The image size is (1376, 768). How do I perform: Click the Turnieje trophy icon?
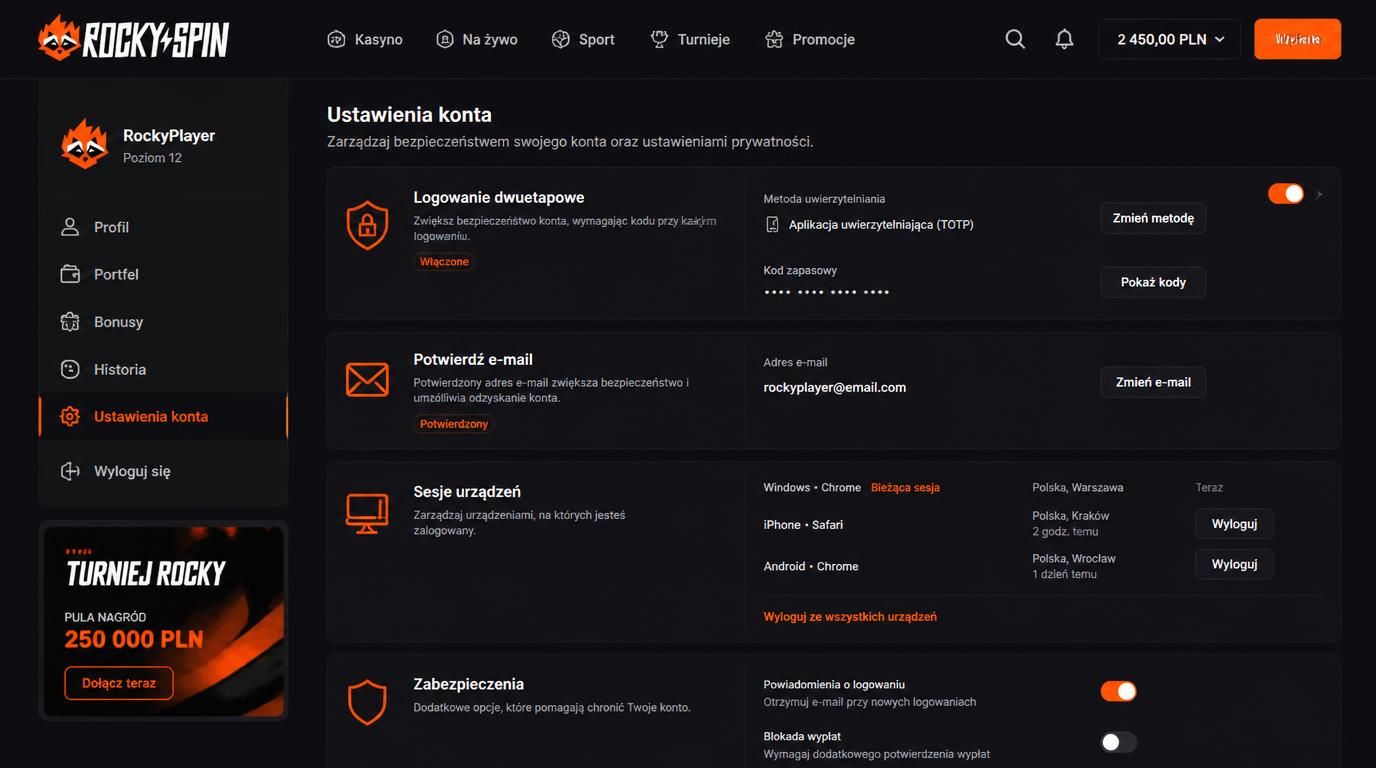point(659,39)
